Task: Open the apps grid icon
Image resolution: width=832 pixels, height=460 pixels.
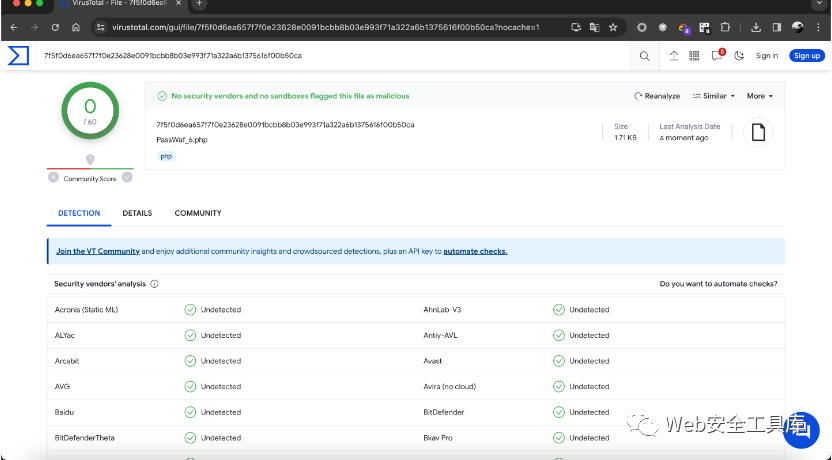Action: tap(694, 56)
